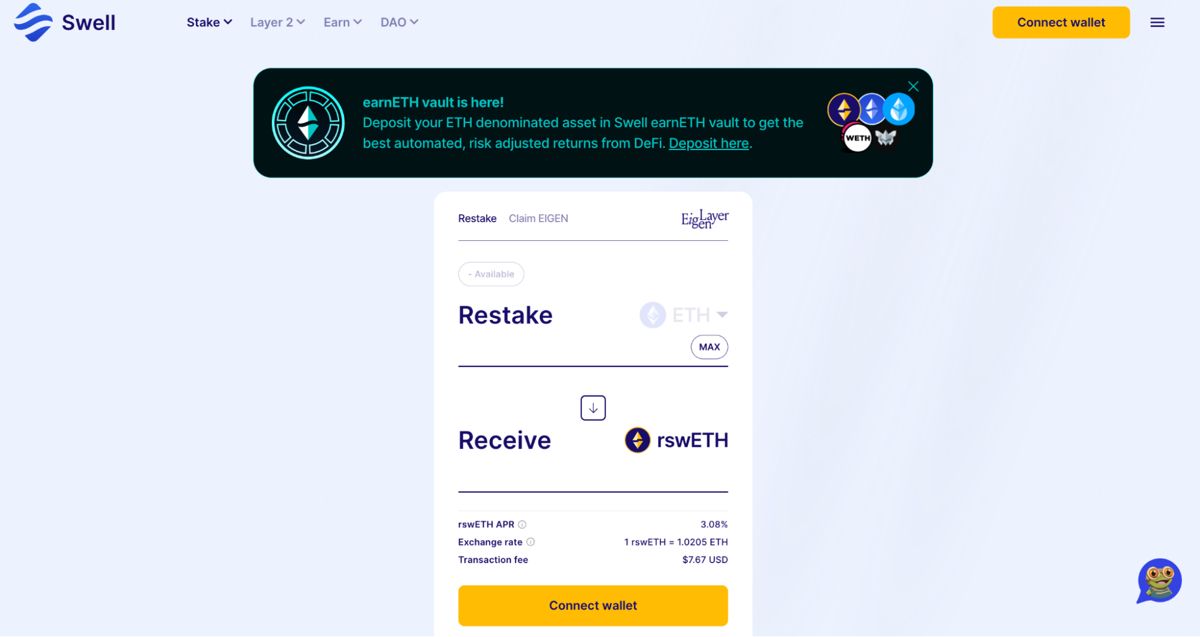
Task: Click the Exchange rate info icon
Action: click(530, 542)
